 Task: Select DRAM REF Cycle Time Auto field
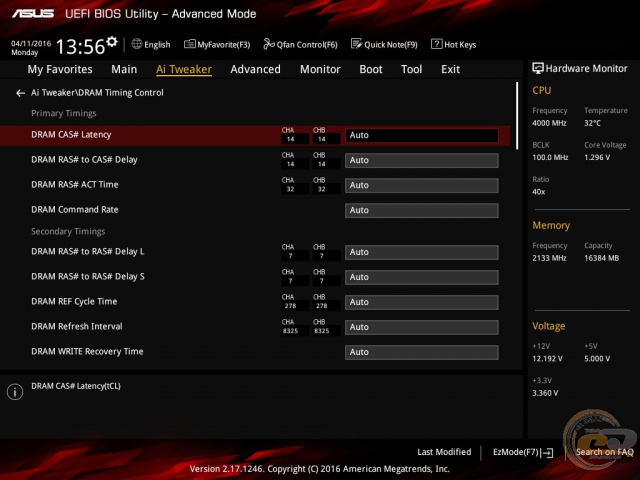422,302
